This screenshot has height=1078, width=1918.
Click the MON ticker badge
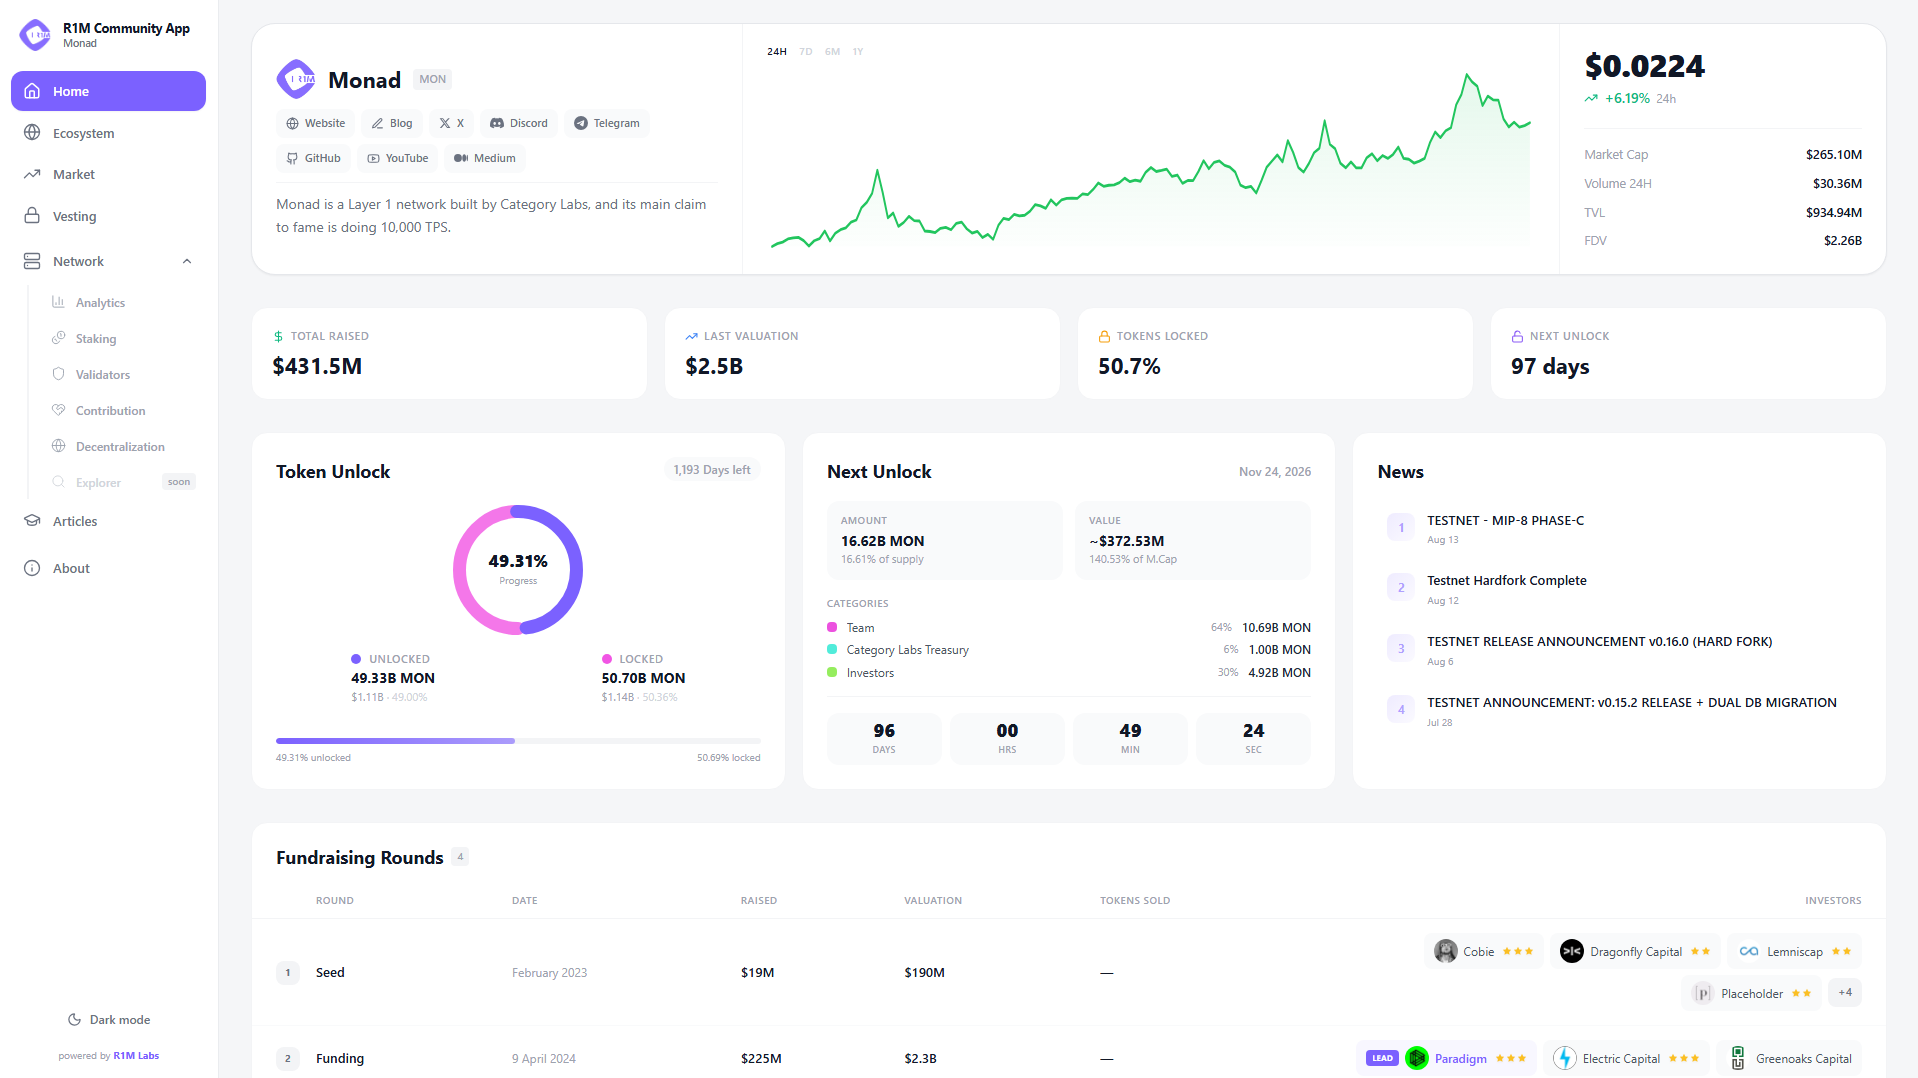click(433, 79)
